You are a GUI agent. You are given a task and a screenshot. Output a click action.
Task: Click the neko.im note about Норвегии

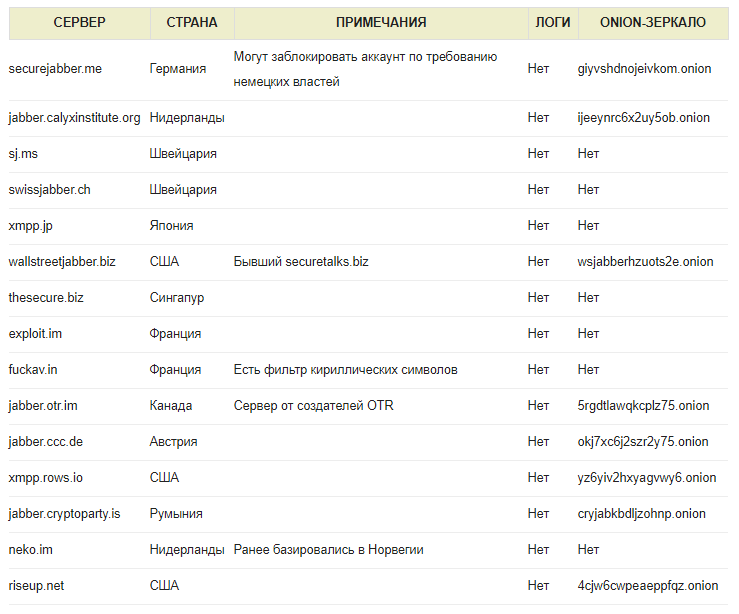[328, 549]
